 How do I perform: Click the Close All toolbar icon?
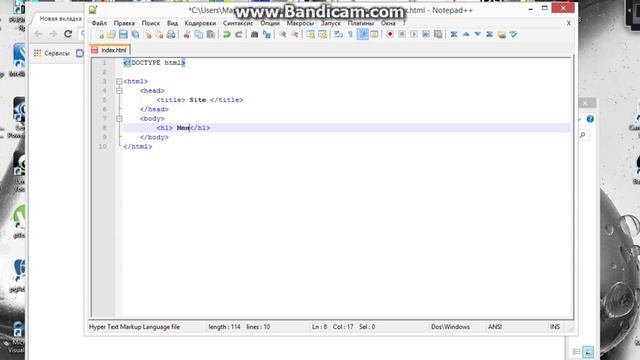pyautogui.click(x=159, y=35)
